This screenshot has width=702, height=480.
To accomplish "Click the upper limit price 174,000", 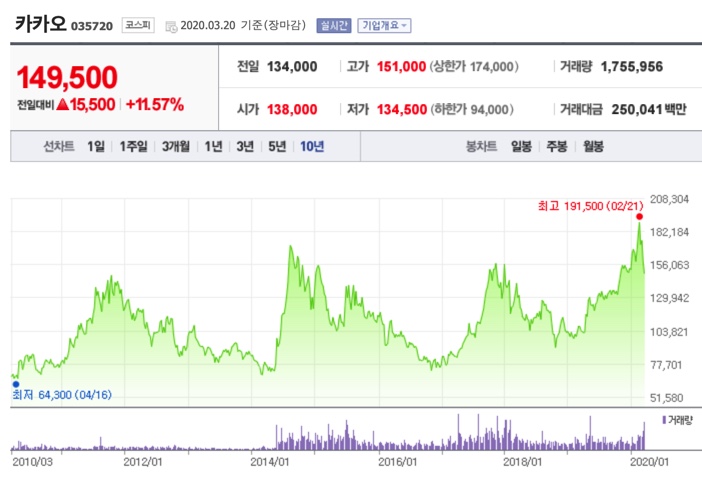I will 492,67.
